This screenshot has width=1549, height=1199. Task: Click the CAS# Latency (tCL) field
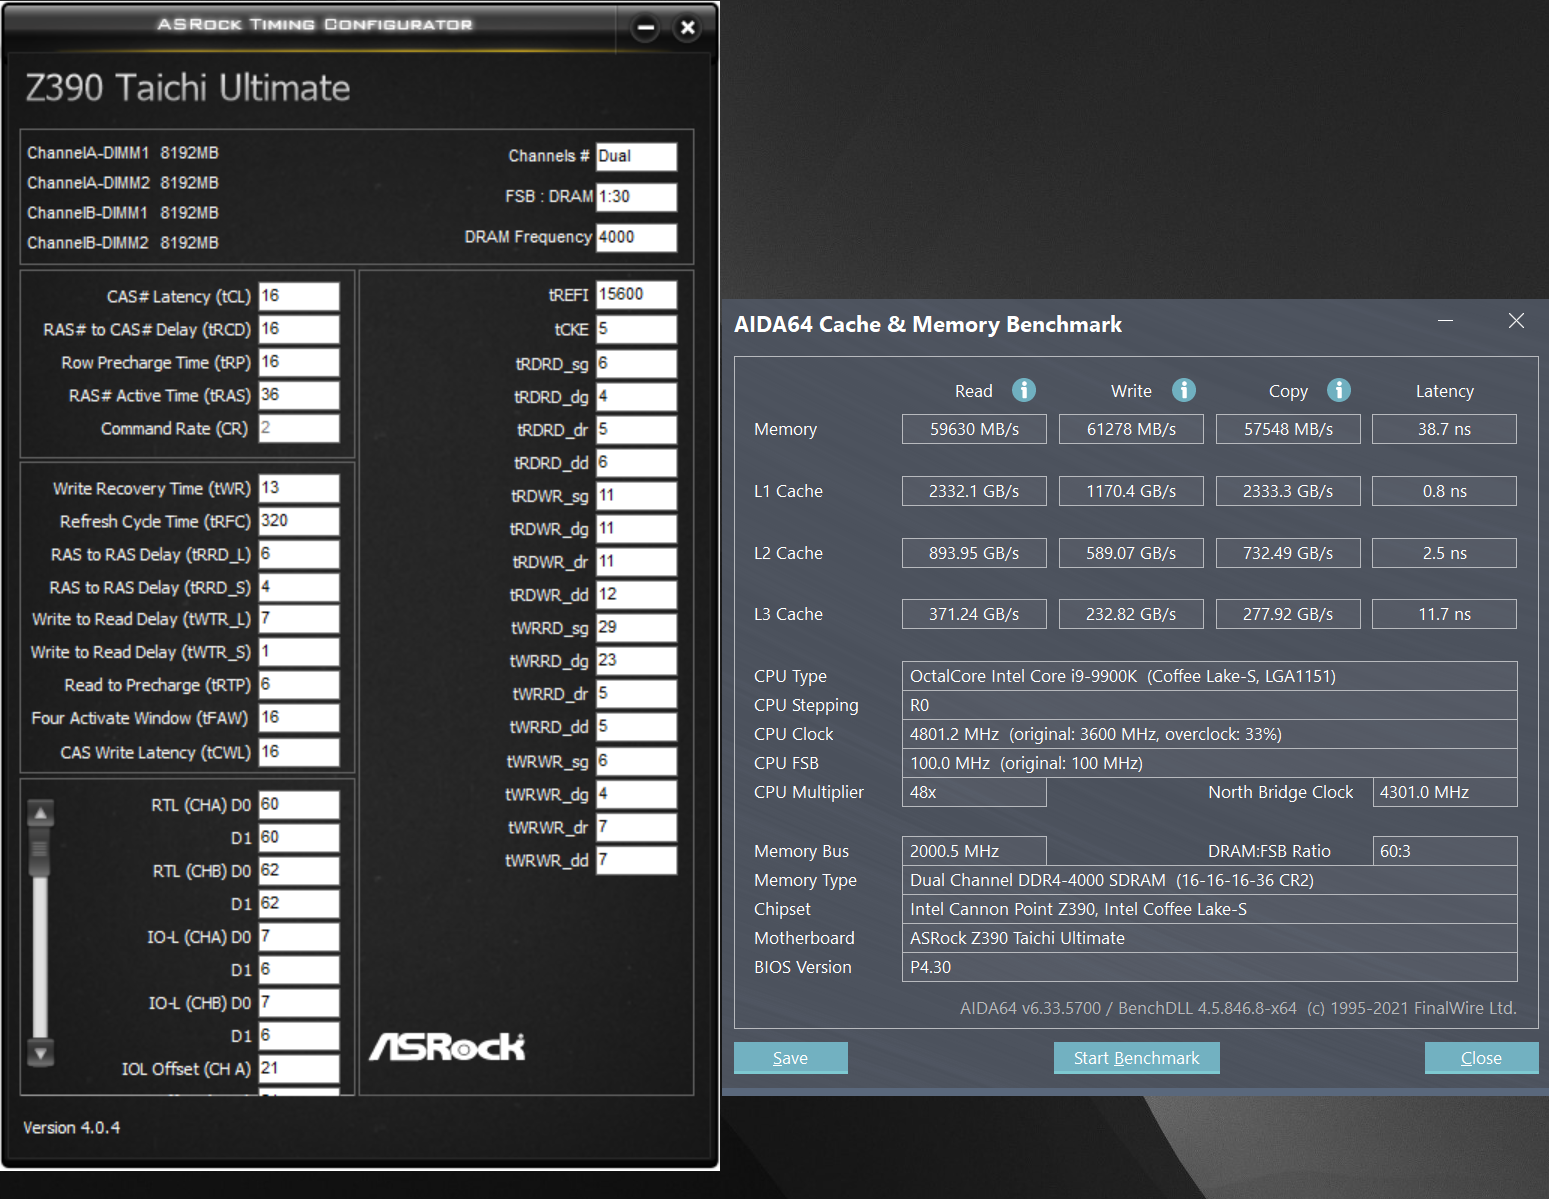pos(299,296)
